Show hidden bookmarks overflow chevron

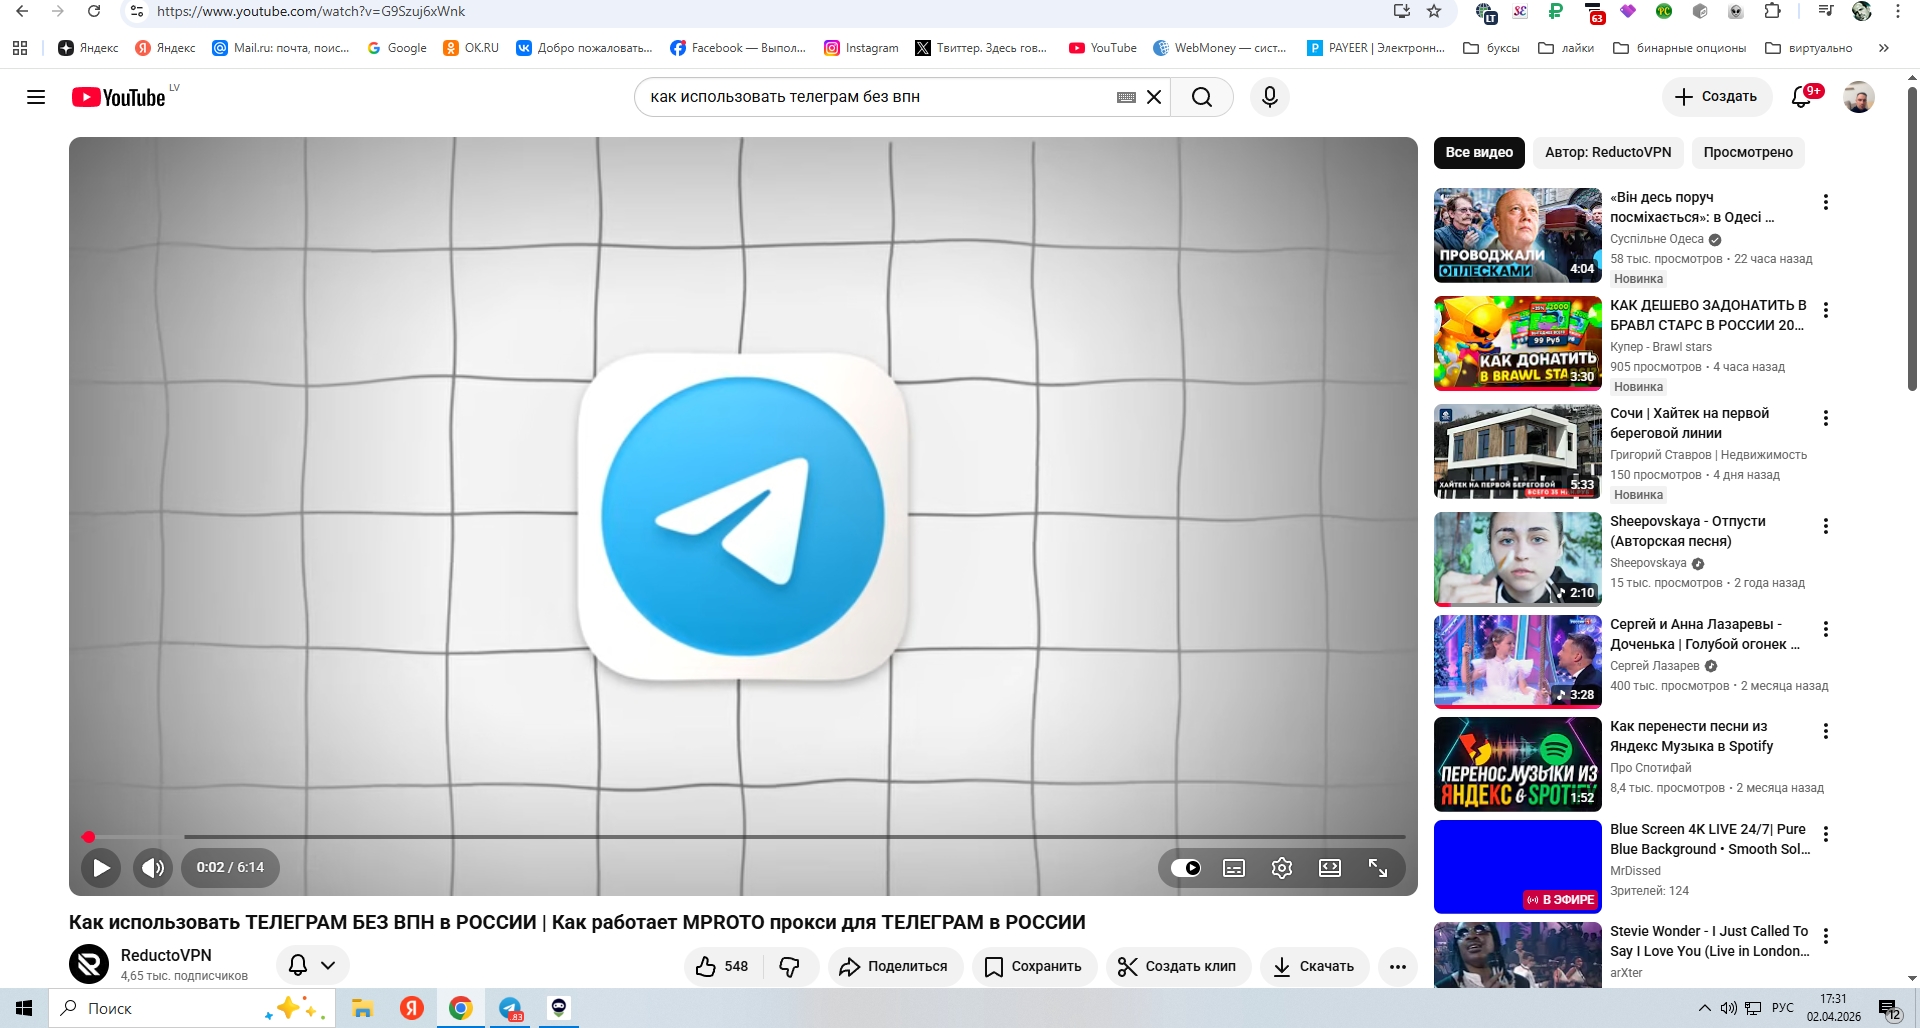pyautogui.click(x=1883, y=48)
